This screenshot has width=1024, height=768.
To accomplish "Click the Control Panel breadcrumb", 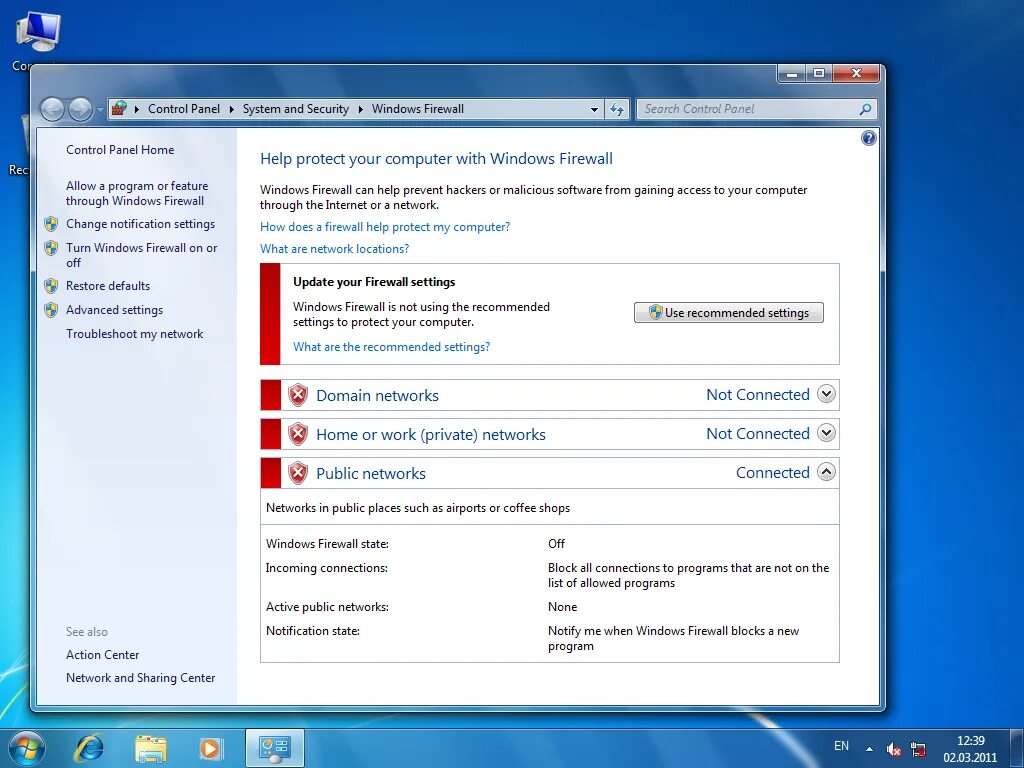I will point(184,109).
